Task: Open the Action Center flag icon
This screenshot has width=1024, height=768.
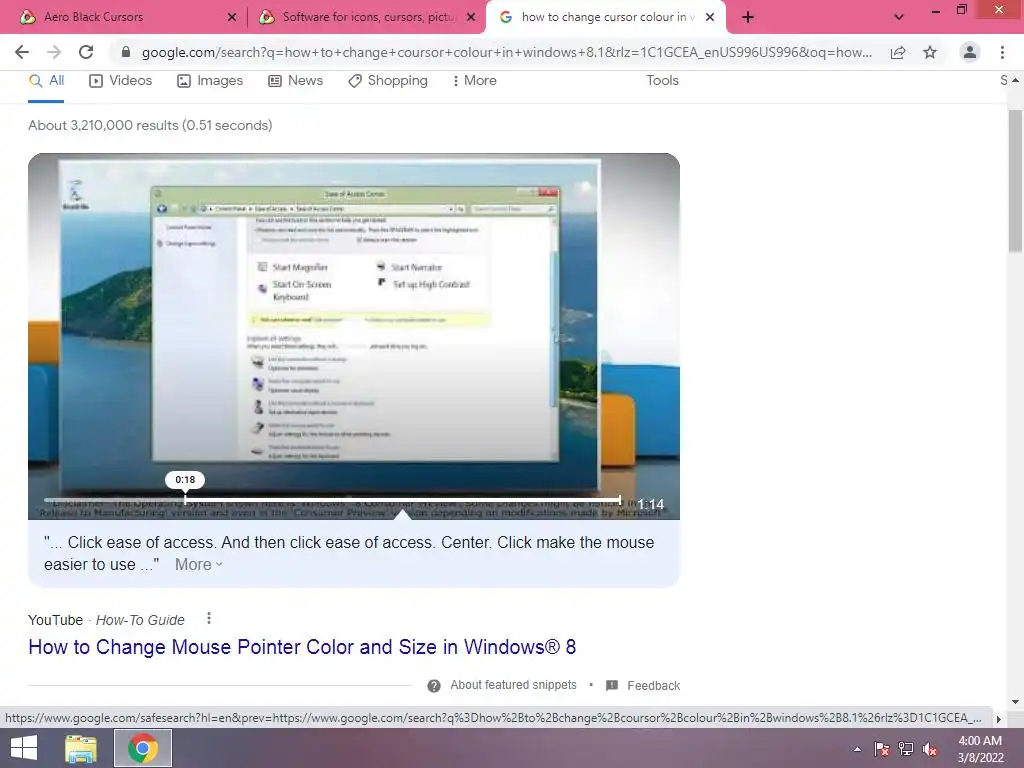Action: [x=882, y=749]
